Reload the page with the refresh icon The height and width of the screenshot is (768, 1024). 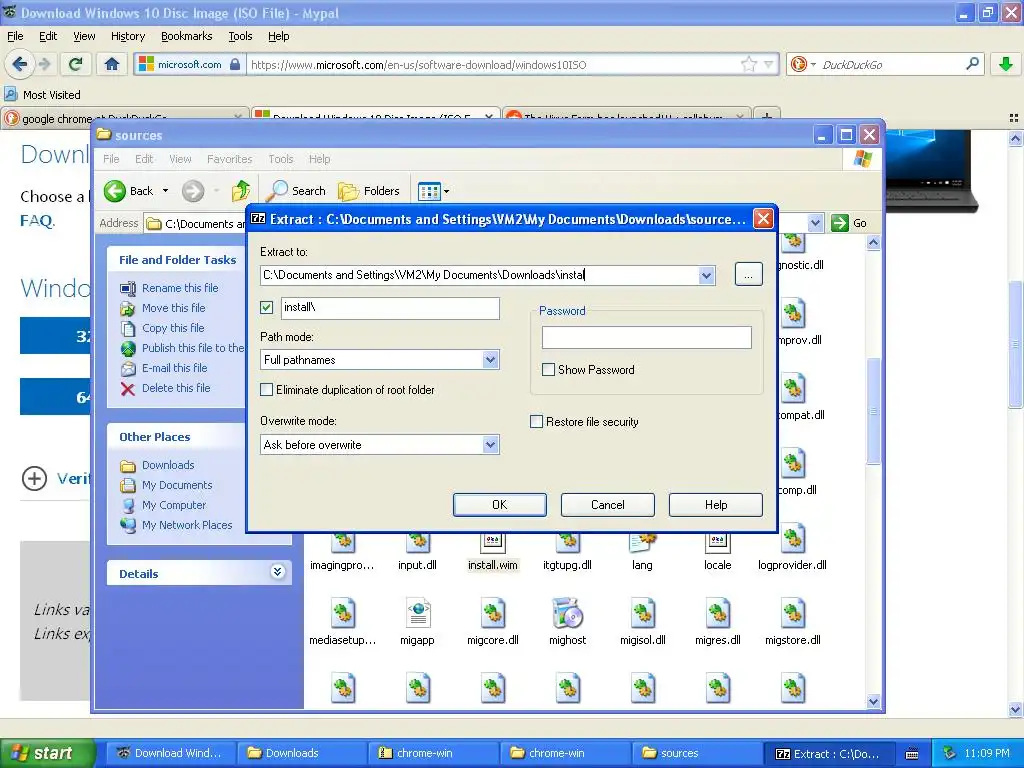[76, 64]
